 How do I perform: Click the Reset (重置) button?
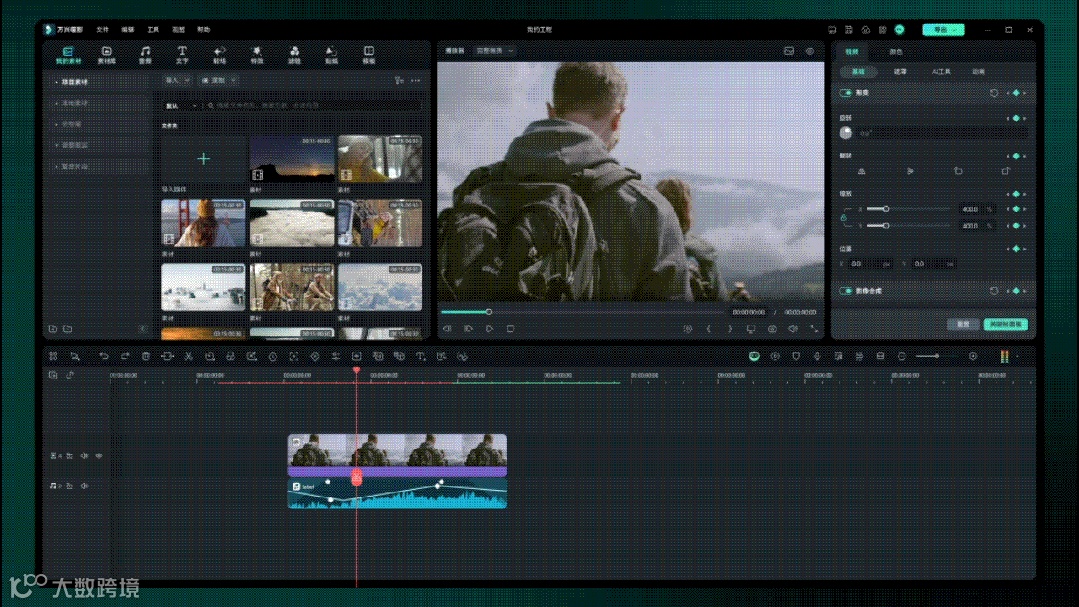962,324
